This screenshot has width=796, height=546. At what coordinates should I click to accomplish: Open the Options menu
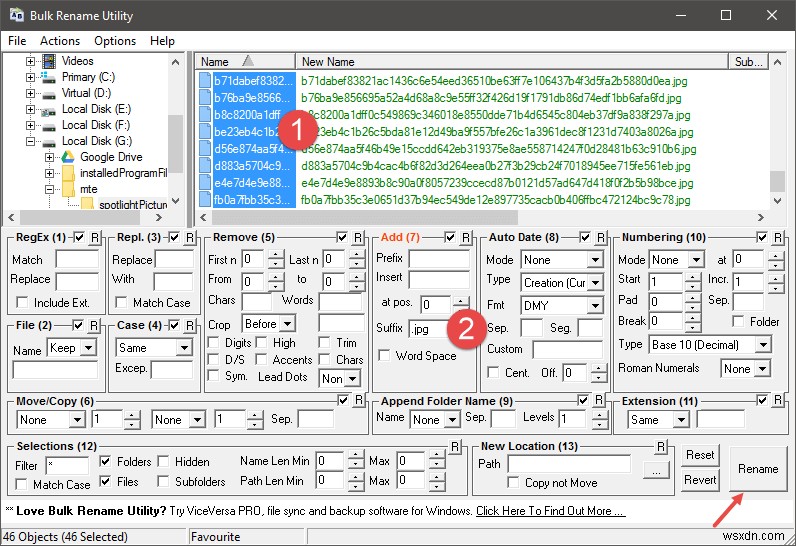pos(115,41)
